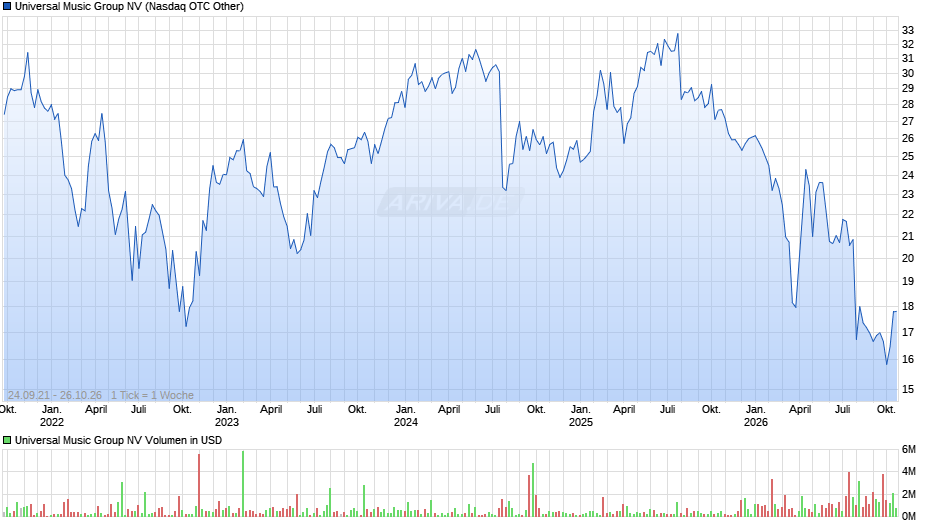Click the price axis value 20

[908, 259]
